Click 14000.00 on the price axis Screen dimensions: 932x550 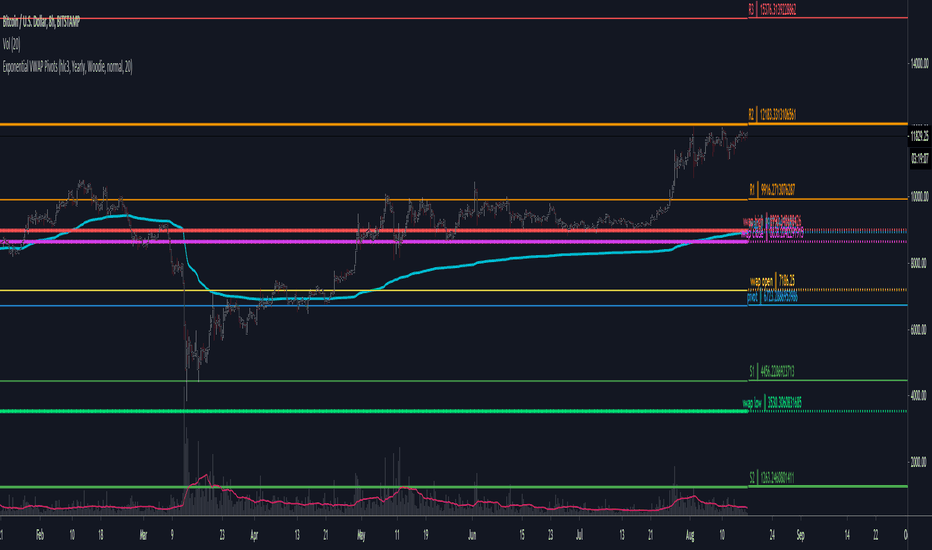[x=919, y=63]
